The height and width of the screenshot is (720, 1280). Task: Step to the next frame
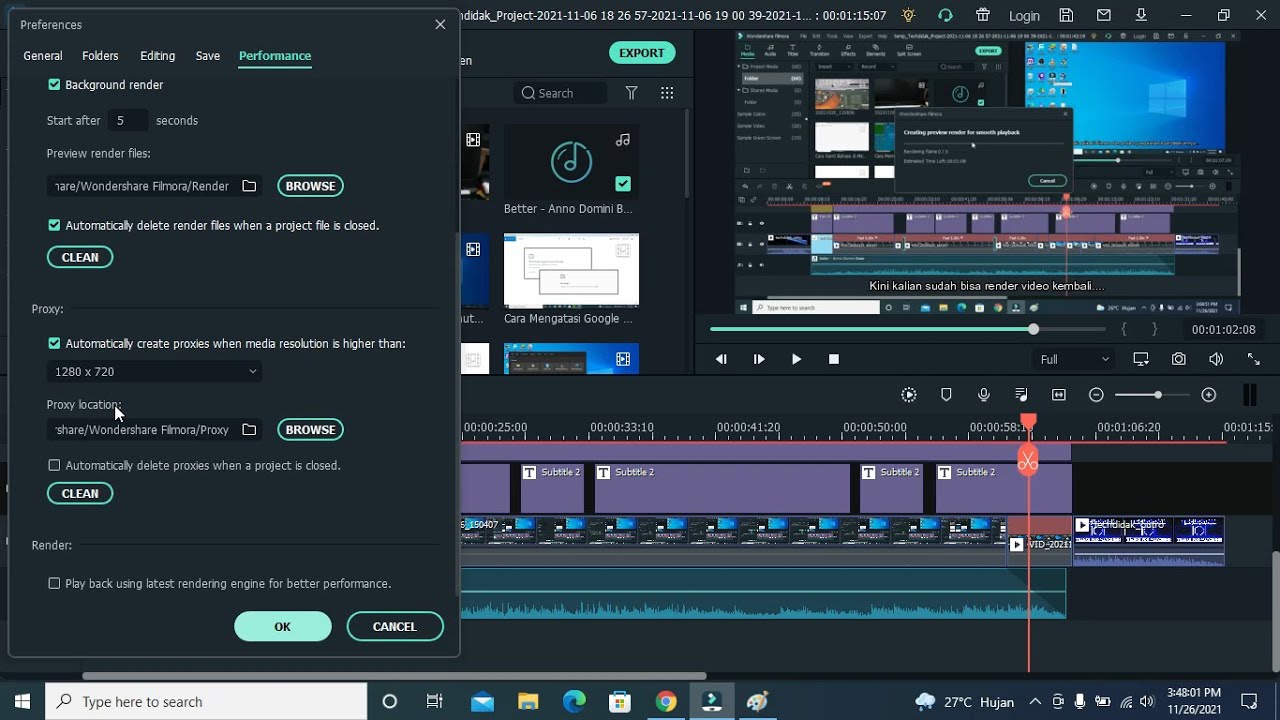click(x=759, y=359)
